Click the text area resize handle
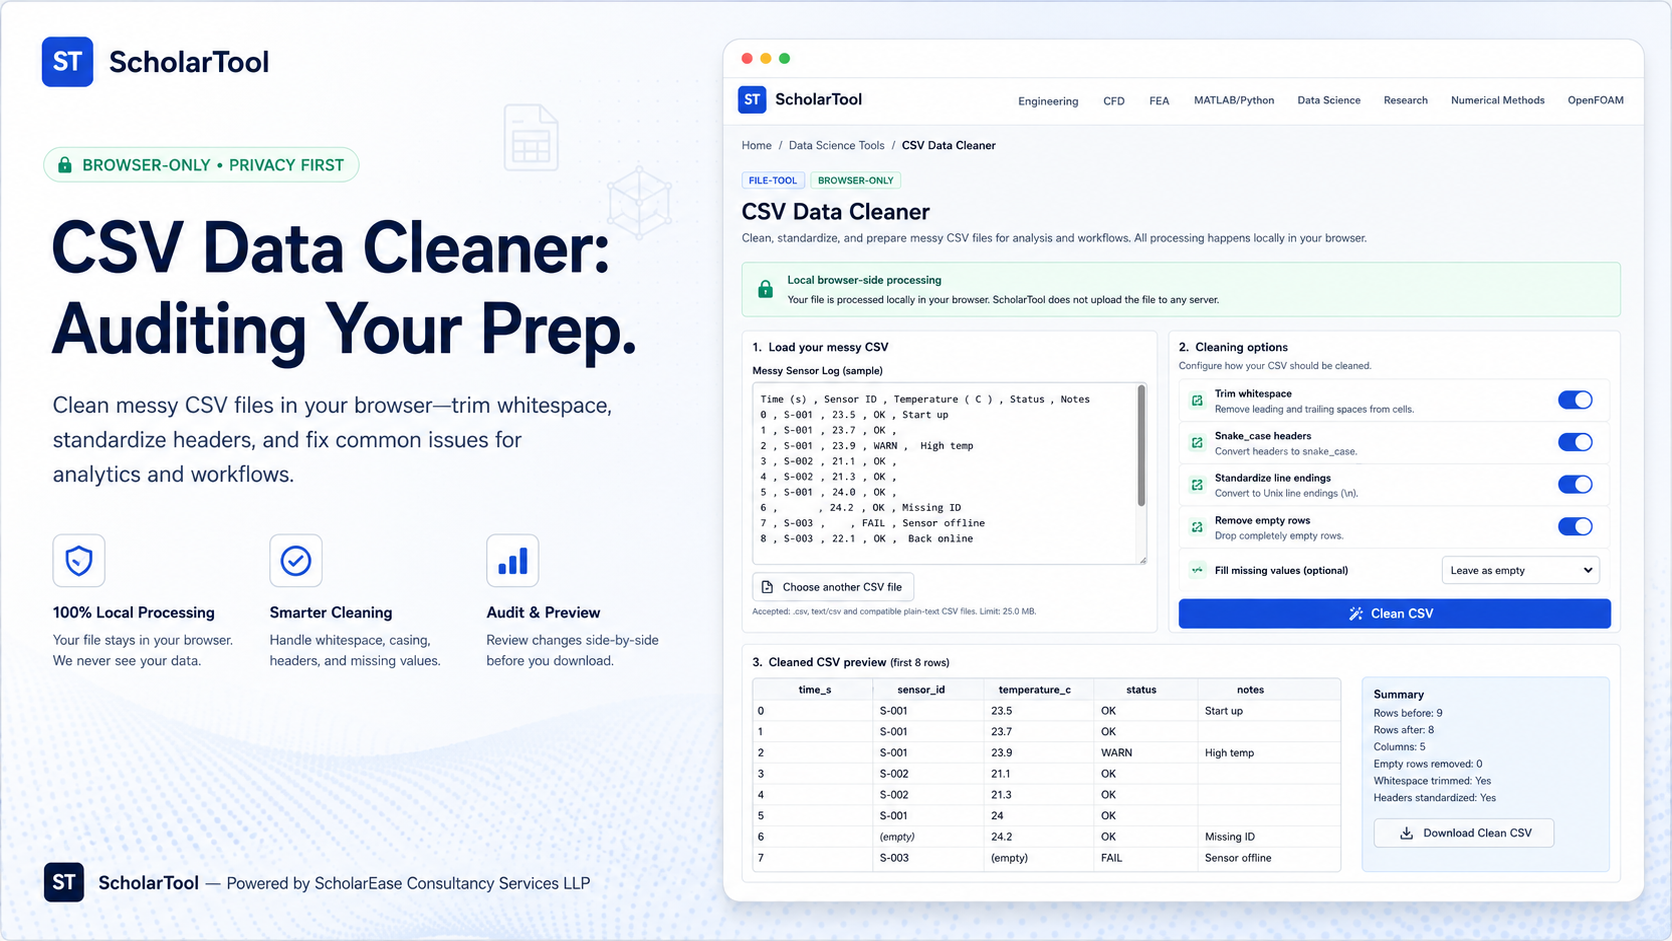The height and width of the screenshot is (941, 1672). point(1142,560)
